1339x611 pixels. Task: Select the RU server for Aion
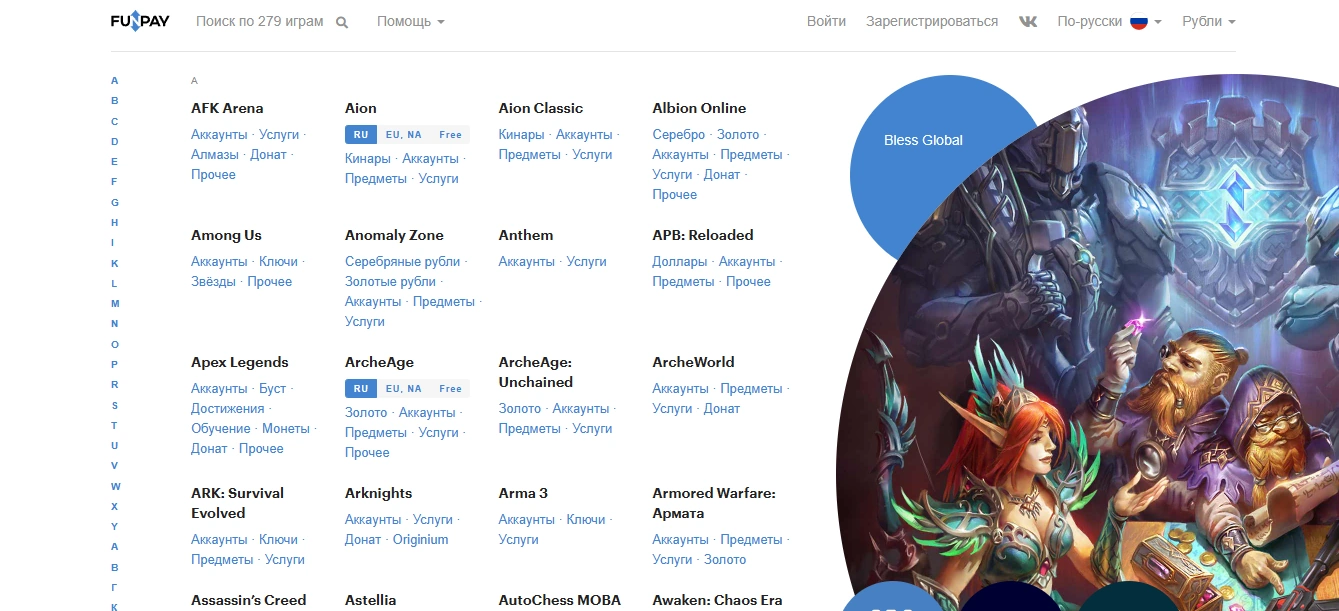[361, 134]
